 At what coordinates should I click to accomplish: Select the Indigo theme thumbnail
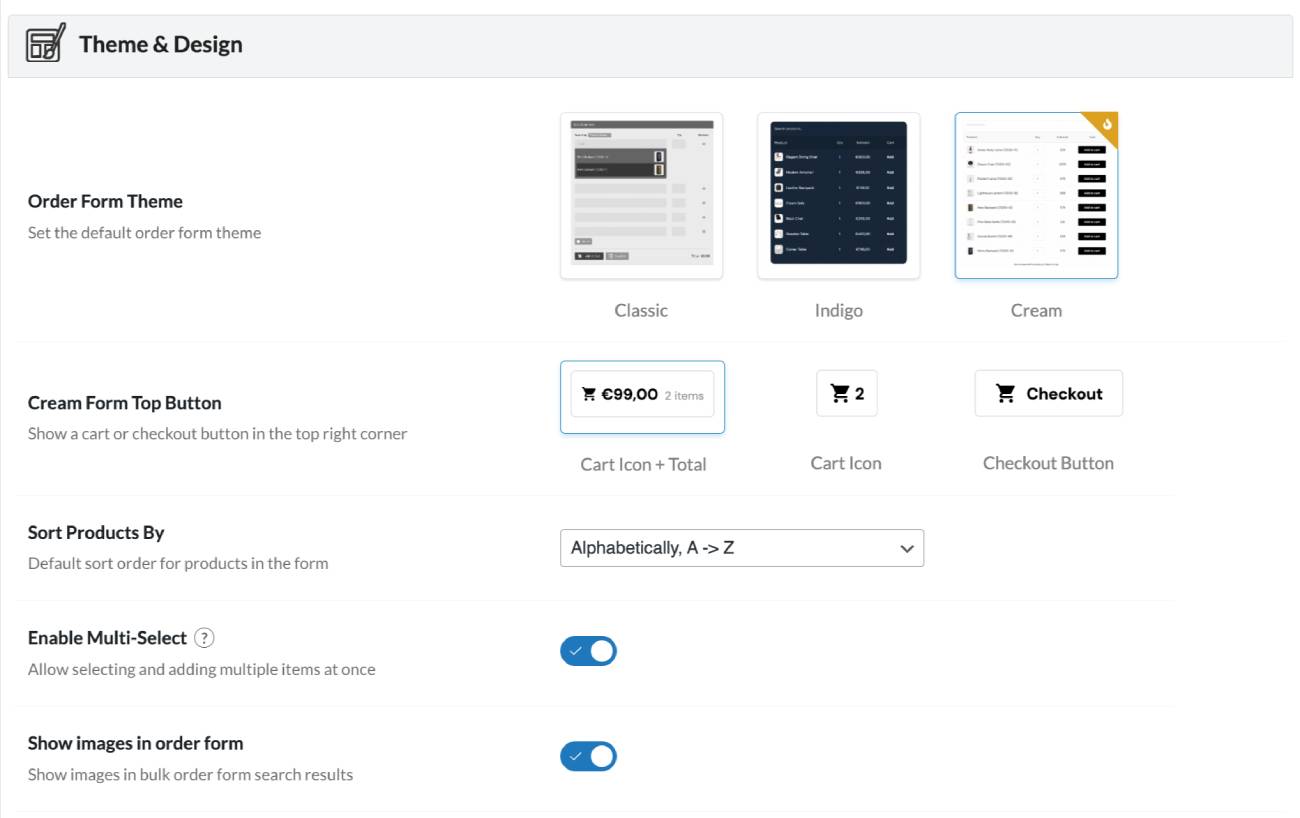point(838,195)
